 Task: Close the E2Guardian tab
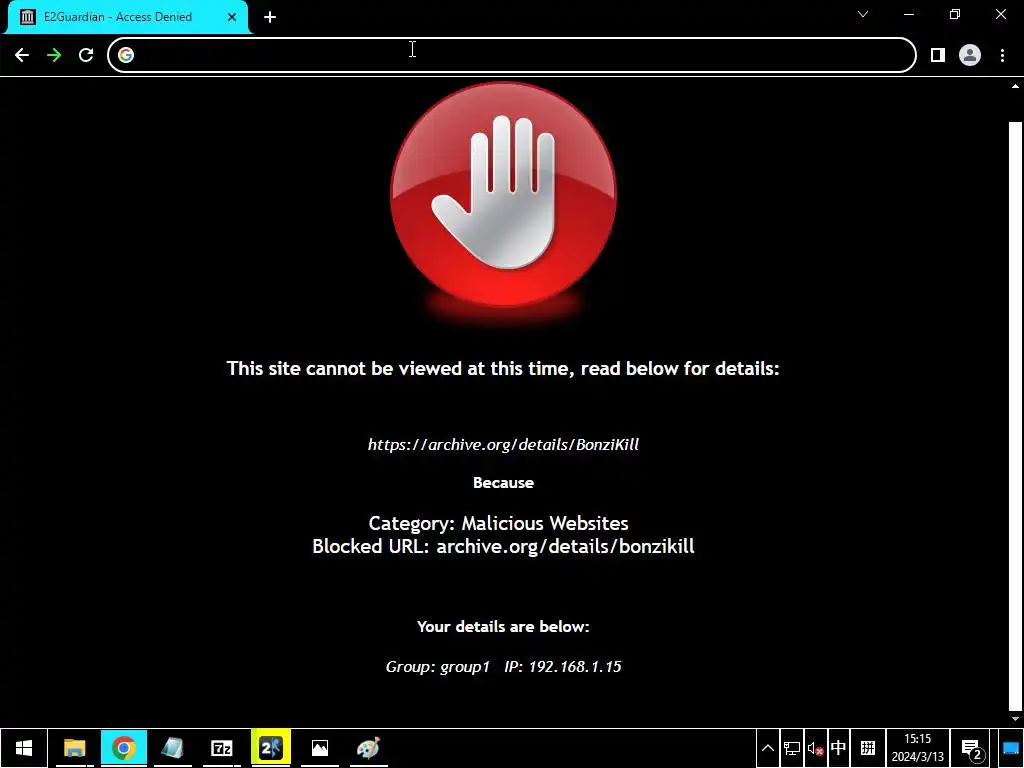232,17
